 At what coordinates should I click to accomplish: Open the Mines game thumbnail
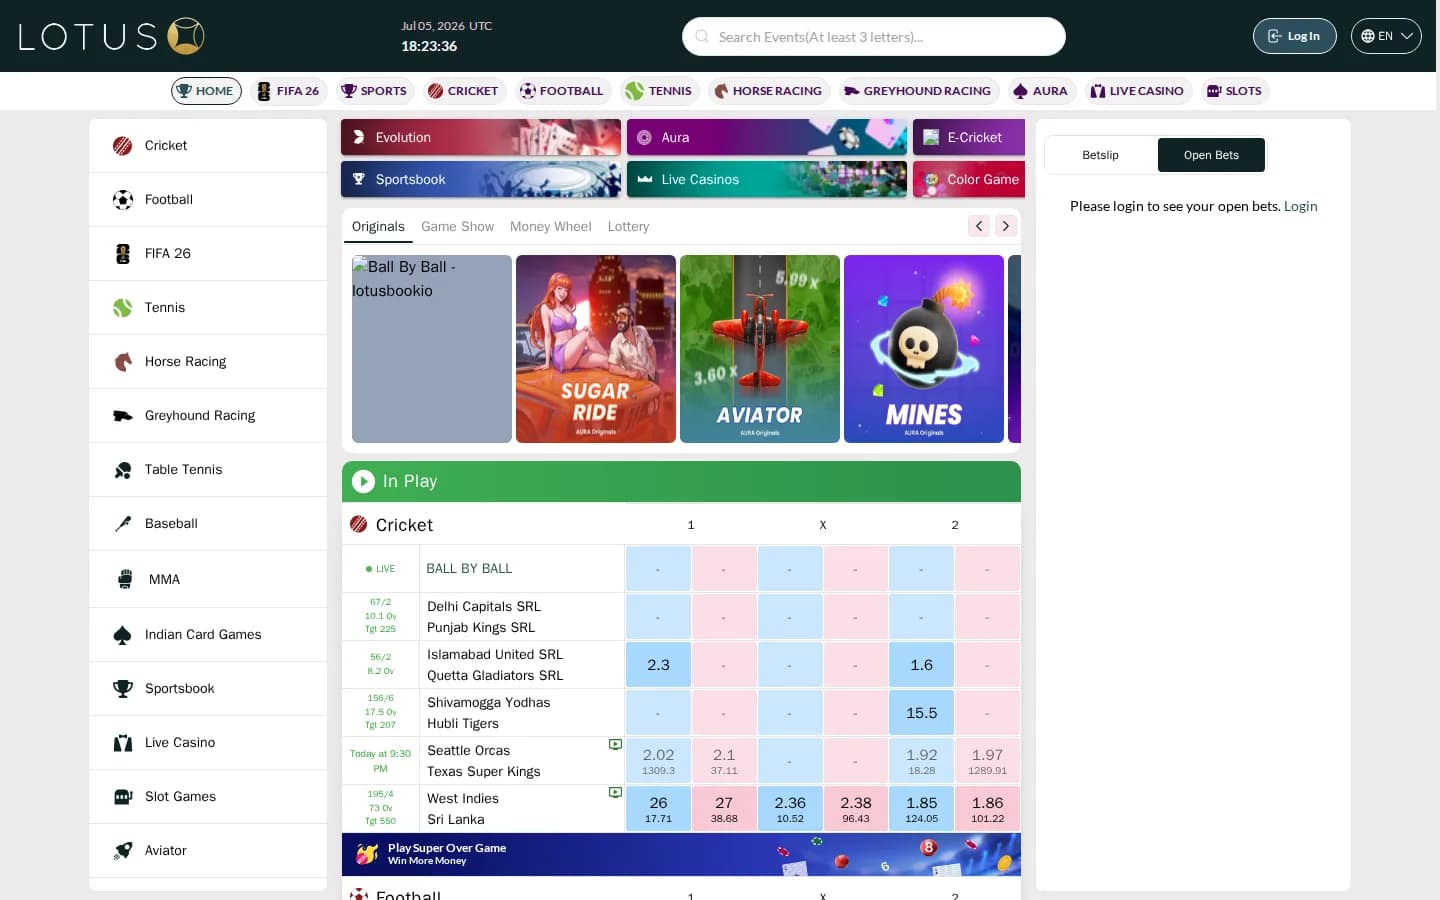pos(924,349)
